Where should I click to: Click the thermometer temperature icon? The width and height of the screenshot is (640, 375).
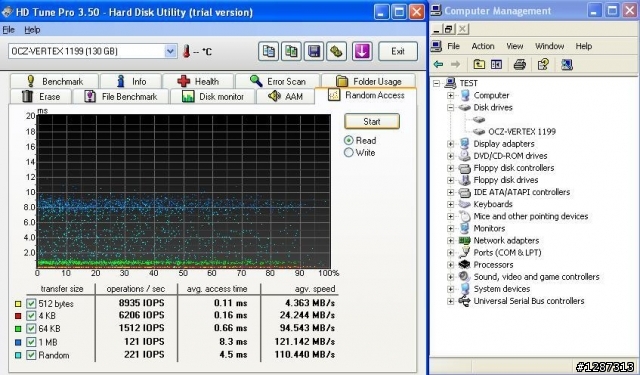point(187,51)
